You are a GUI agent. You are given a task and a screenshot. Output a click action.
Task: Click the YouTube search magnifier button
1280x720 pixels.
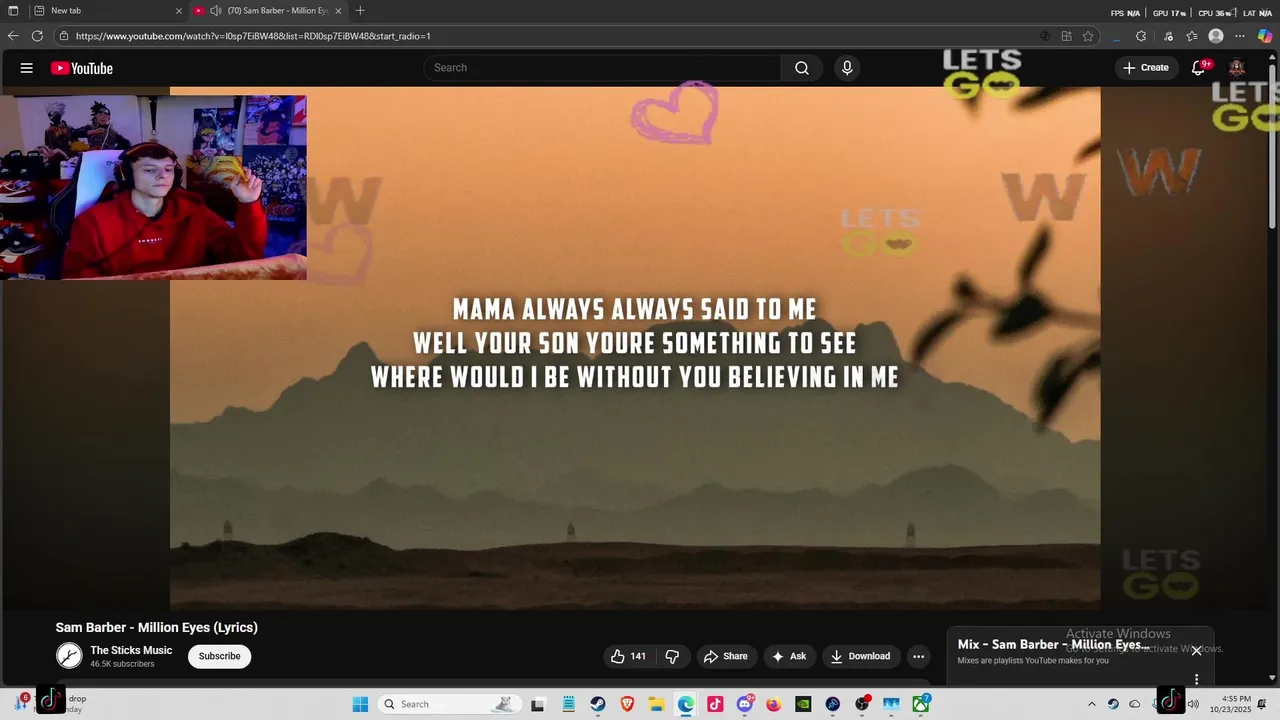point(802,68)
